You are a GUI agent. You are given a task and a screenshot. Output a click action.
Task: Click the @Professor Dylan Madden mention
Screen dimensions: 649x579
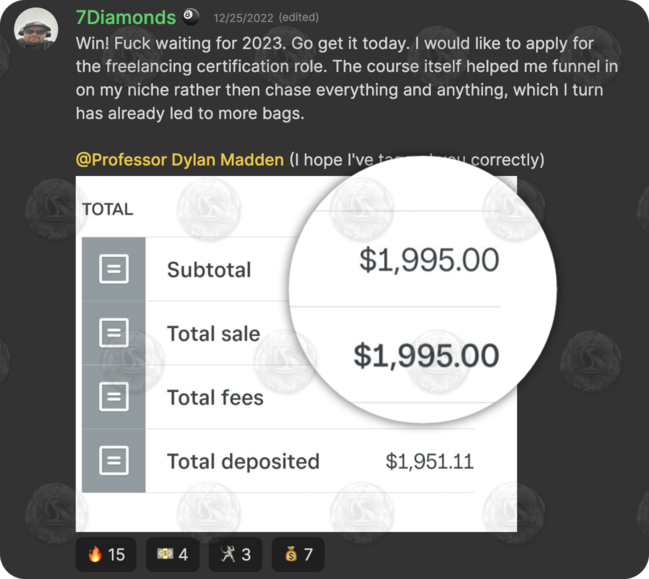click(x=180, y=160)
